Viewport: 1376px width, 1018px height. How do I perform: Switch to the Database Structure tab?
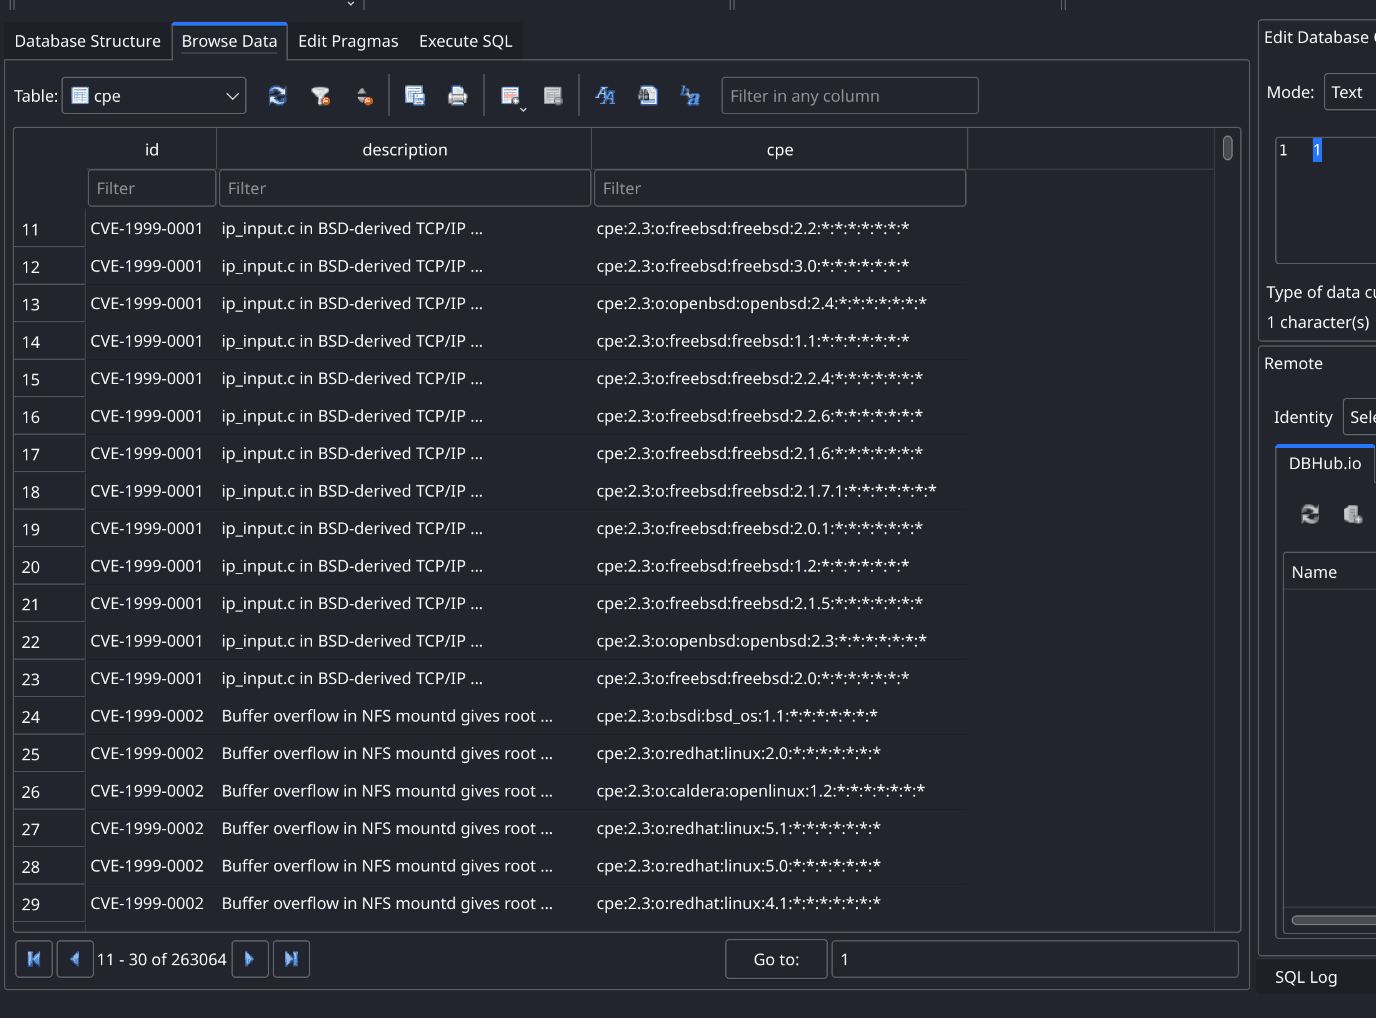coord(87,41)
